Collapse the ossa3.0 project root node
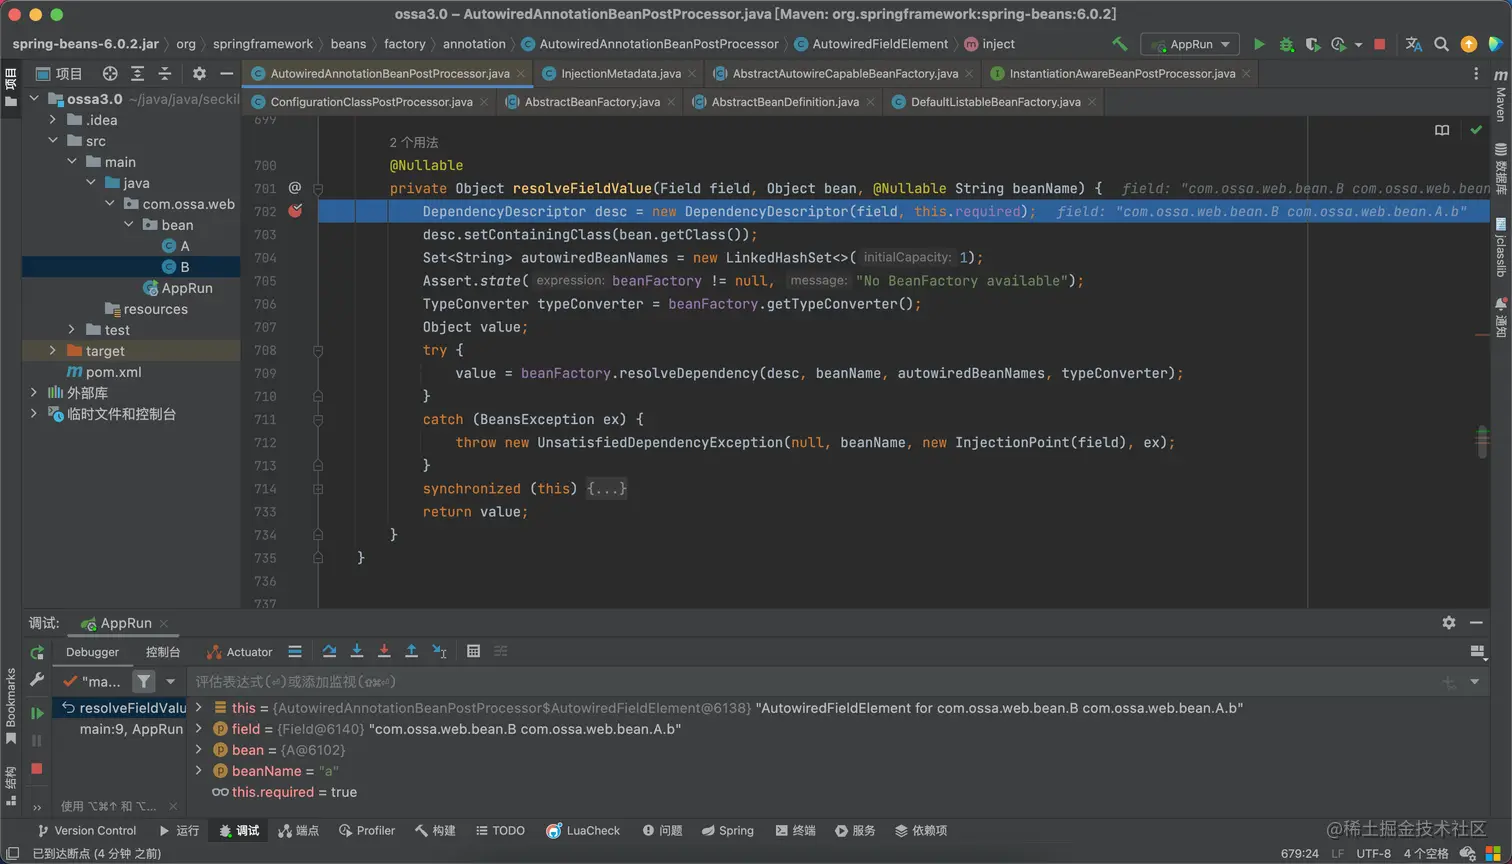 34,99
